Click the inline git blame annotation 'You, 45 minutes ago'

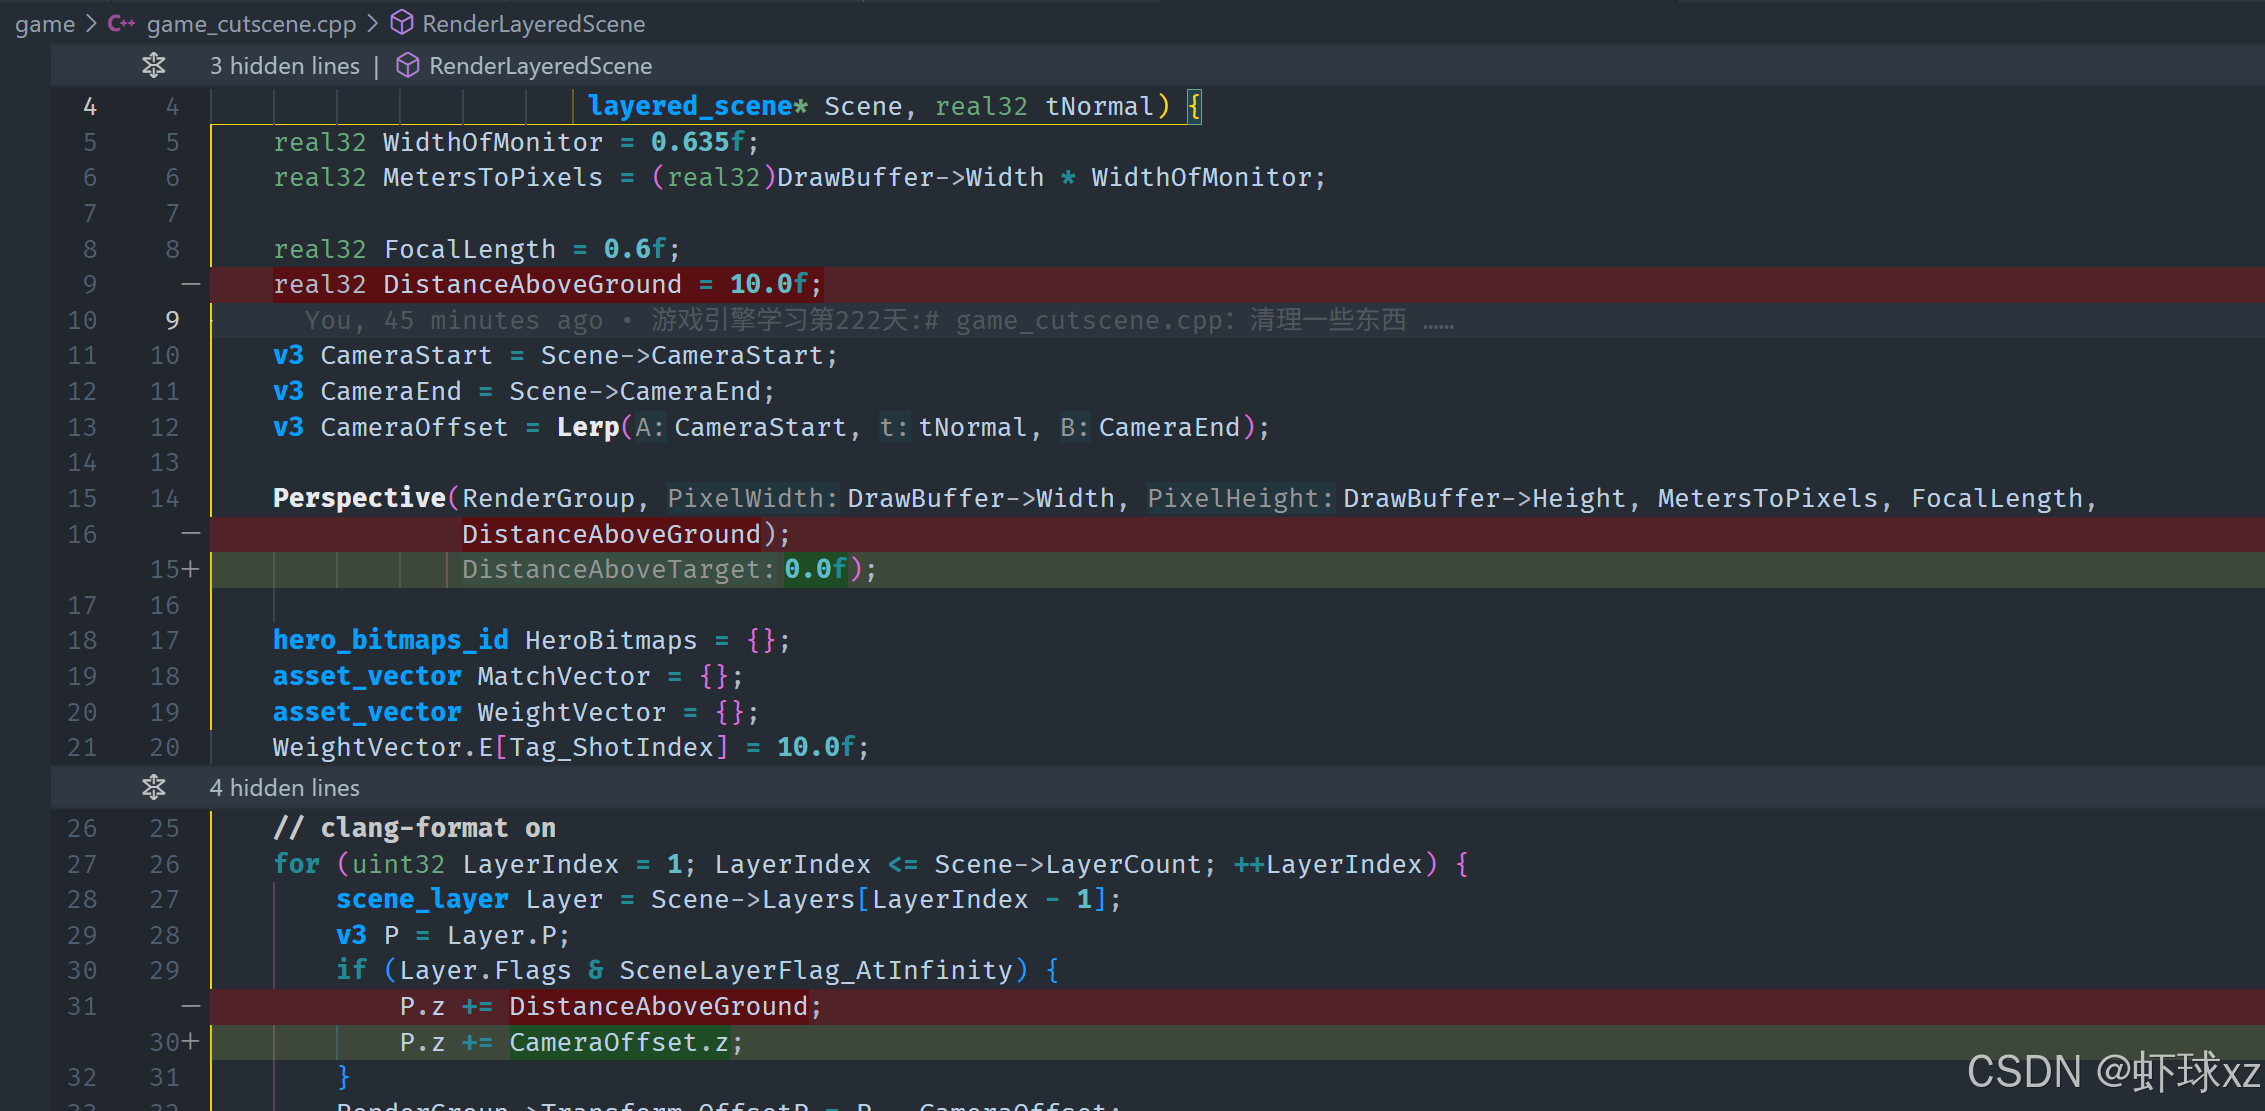point(454,321)
